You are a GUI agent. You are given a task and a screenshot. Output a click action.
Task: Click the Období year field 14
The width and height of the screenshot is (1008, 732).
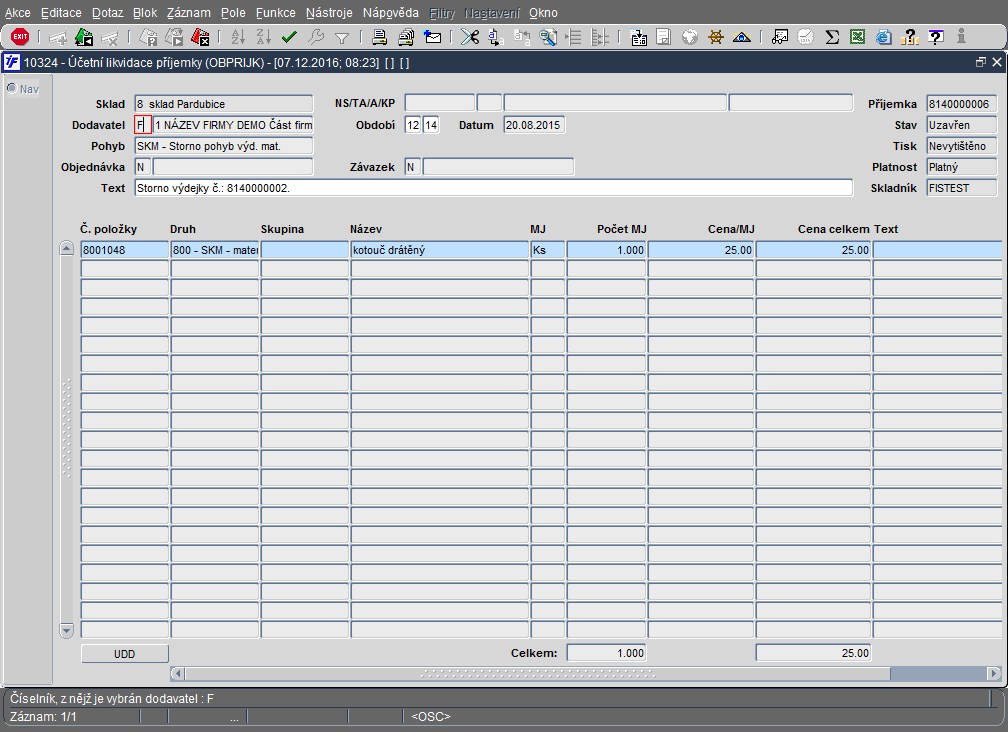point(431,125)
